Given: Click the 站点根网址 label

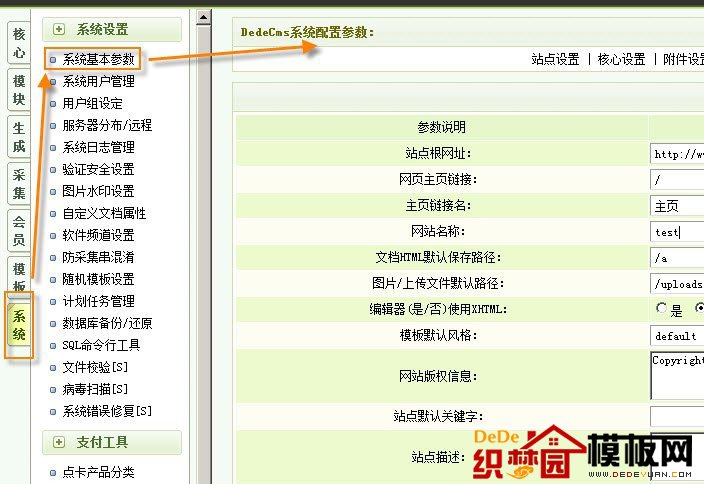Looking at the screenshot, I should (x=438, y=154).
